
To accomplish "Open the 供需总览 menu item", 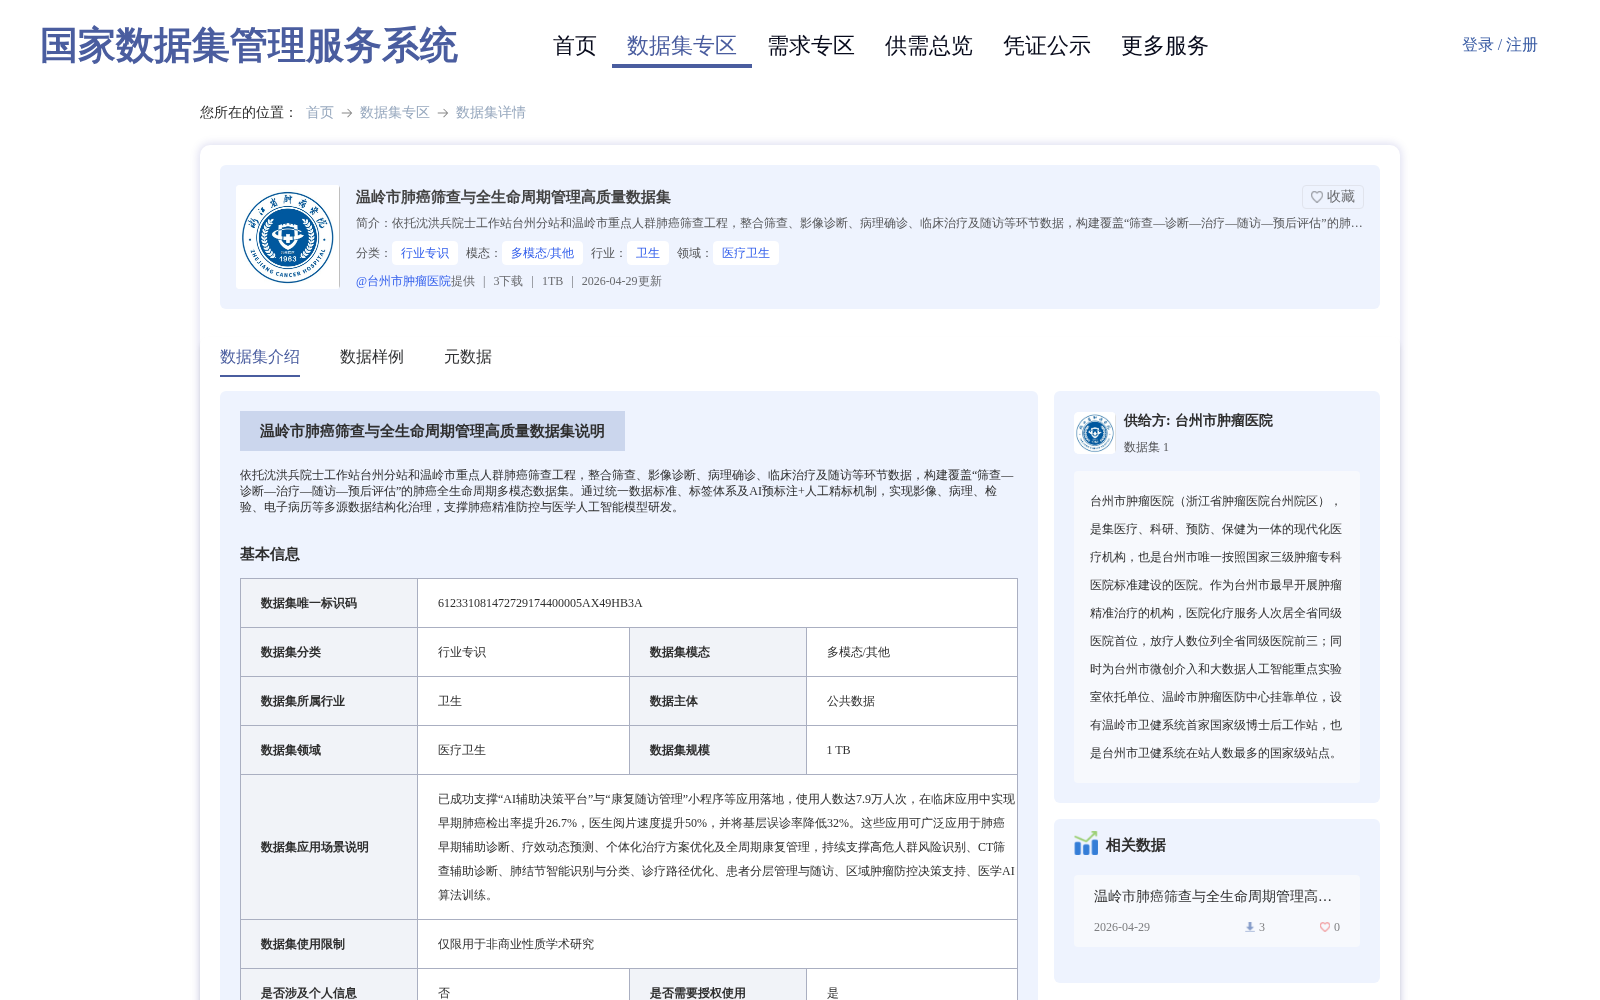I will click(929, 46).
